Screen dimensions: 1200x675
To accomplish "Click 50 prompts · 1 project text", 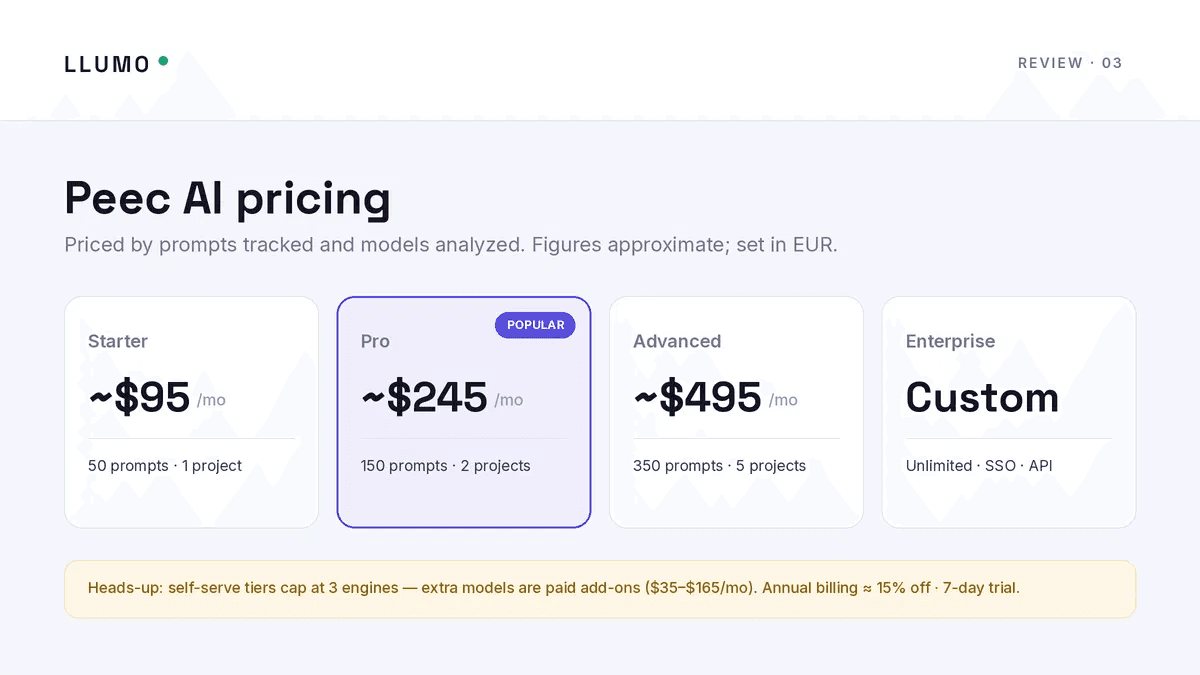I will point(165,466).
